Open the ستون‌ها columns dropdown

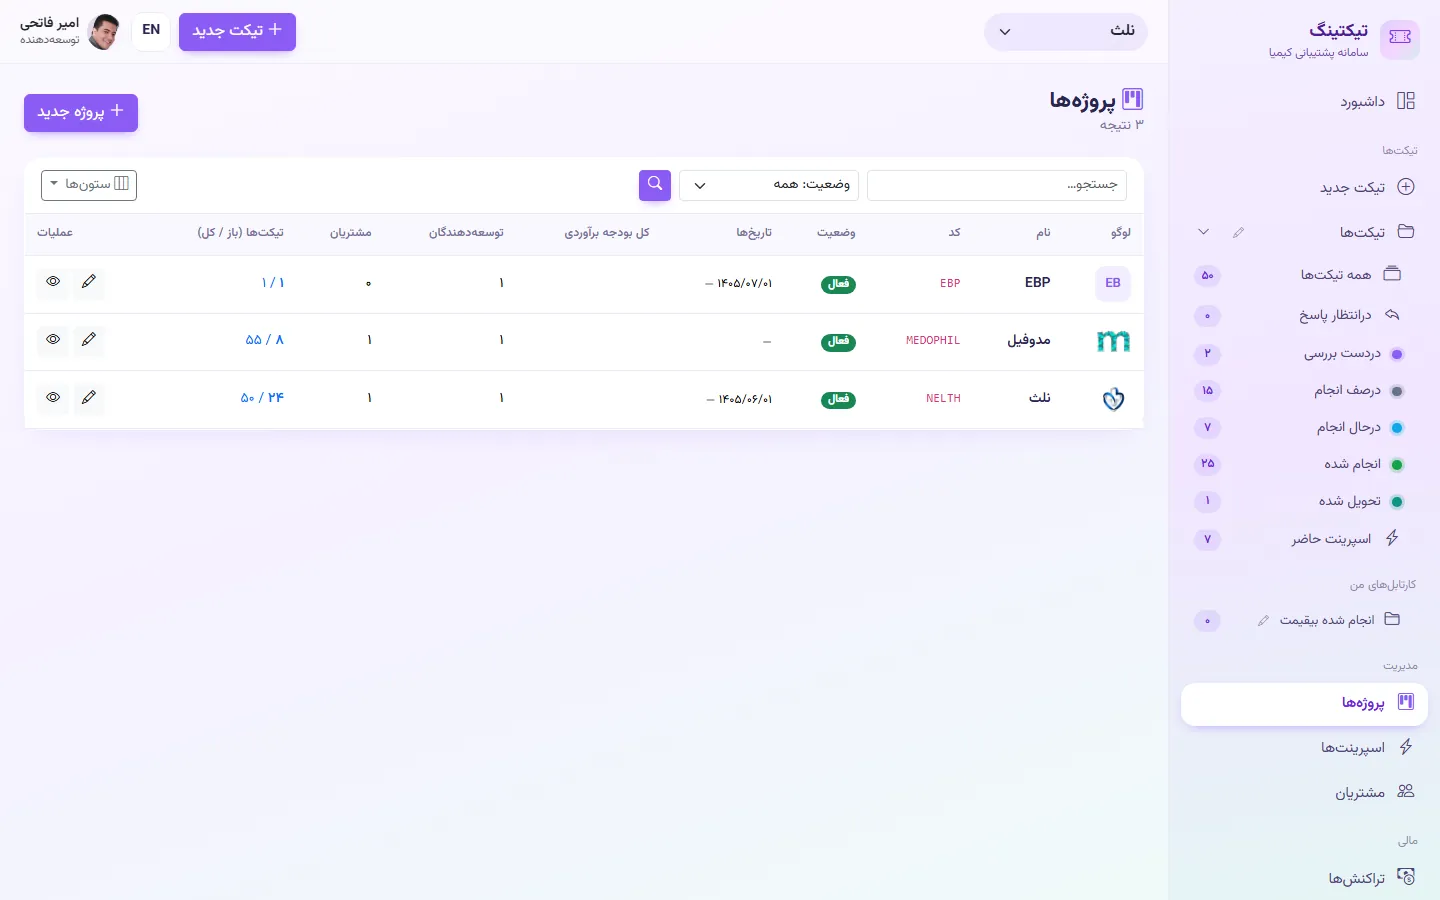[x=89, y=185]
